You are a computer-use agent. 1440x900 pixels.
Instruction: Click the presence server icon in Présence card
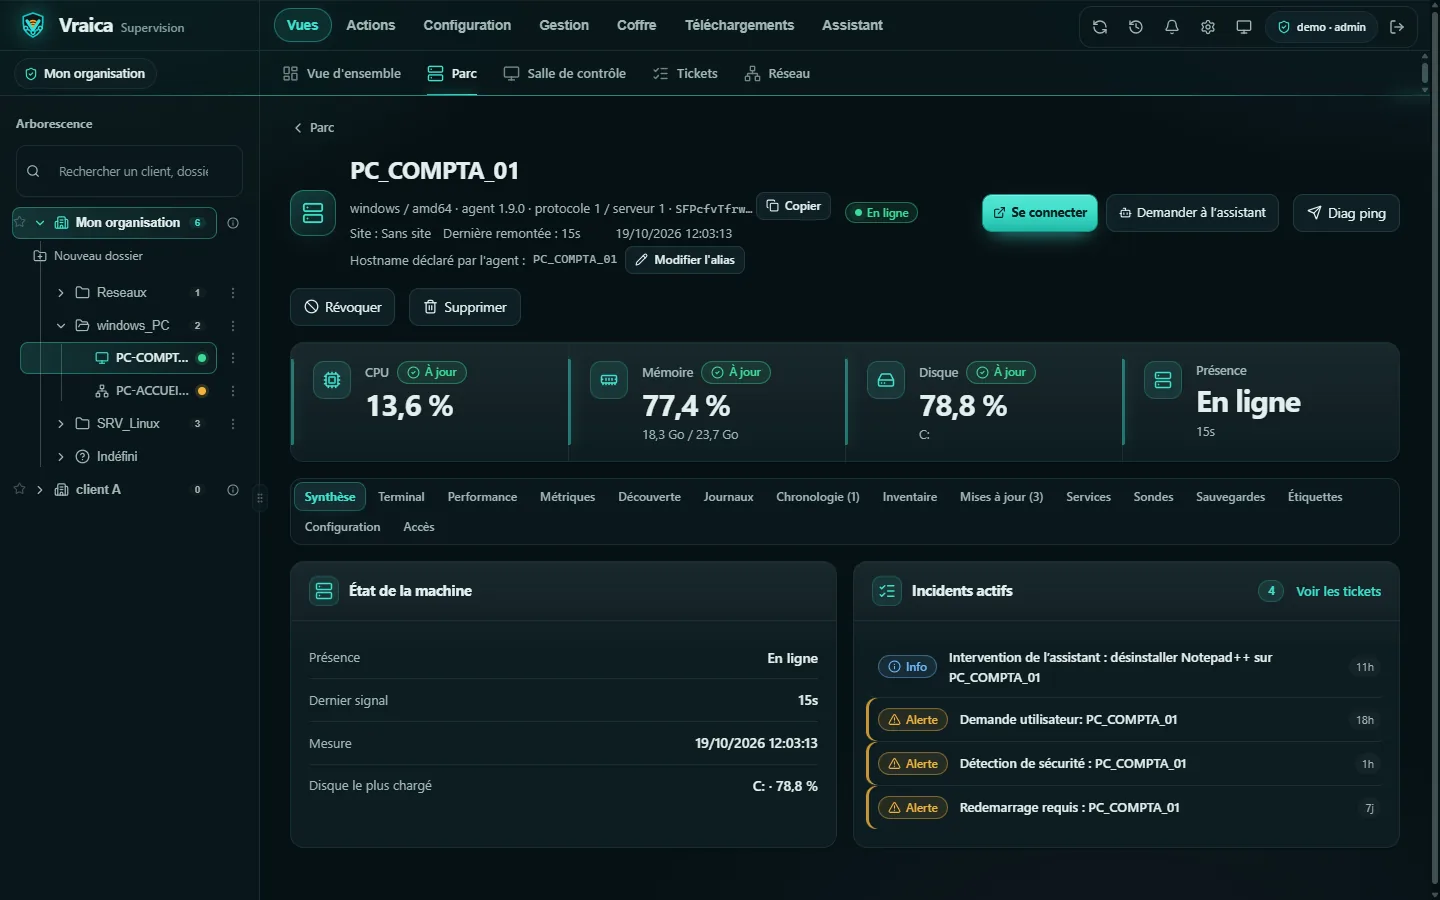click(1163, 380)
